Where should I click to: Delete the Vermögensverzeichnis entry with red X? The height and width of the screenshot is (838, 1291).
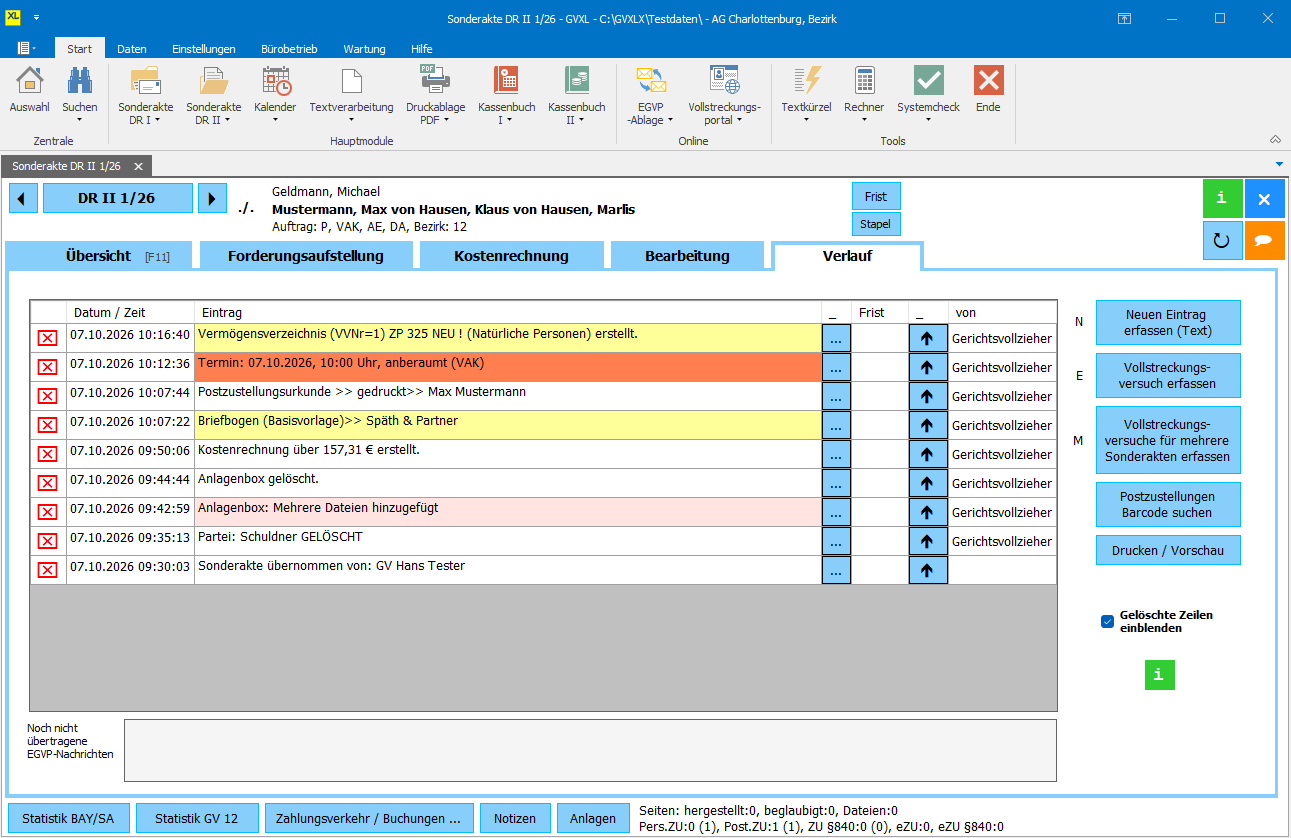[47, 338]
